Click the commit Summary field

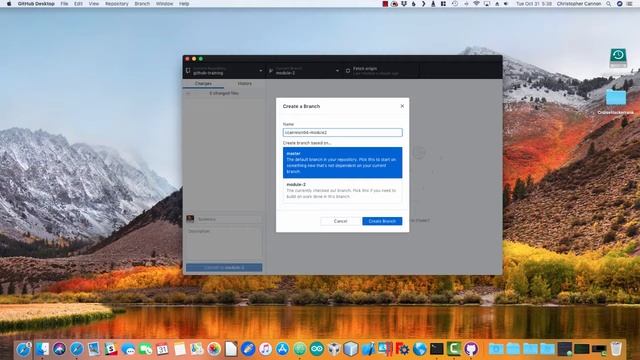[229, 219]
